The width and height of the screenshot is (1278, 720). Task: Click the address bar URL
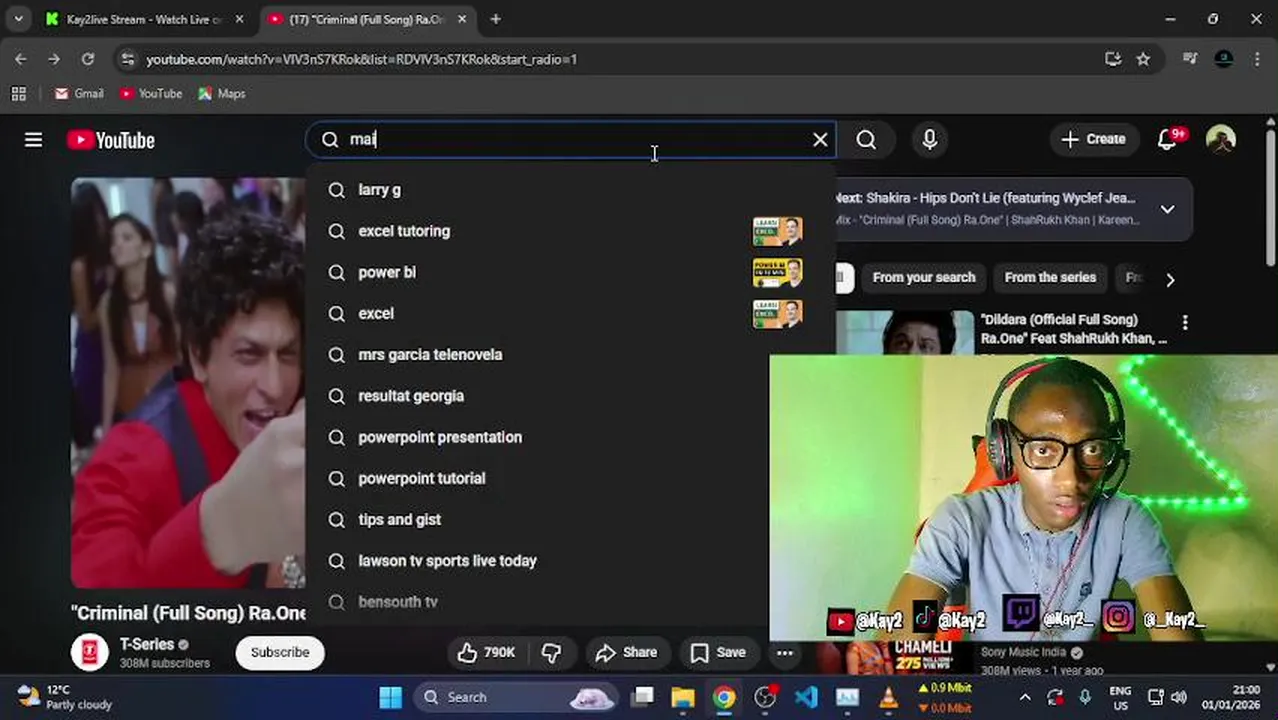pos(362,60)
